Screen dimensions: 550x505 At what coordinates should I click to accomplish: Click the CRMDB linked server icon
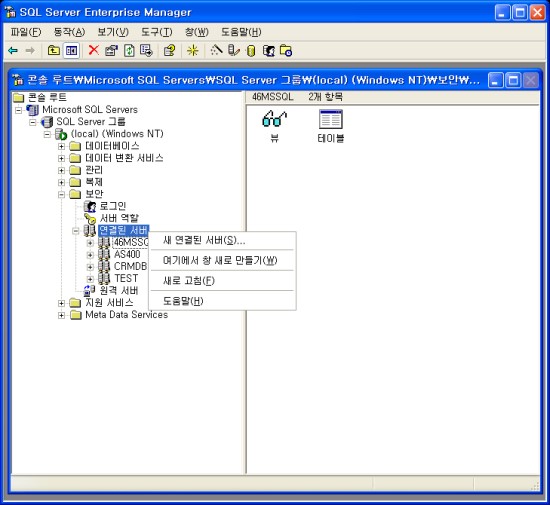point(104,267)
